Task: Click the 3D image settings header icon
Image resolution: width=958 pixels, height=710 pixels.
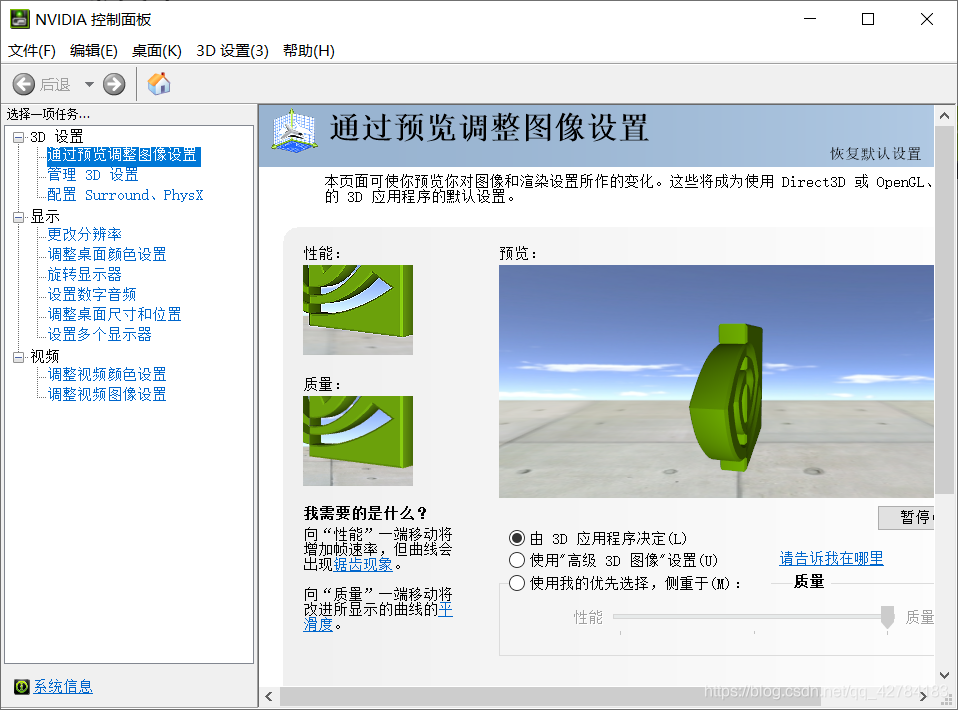Action: point(294,131)
